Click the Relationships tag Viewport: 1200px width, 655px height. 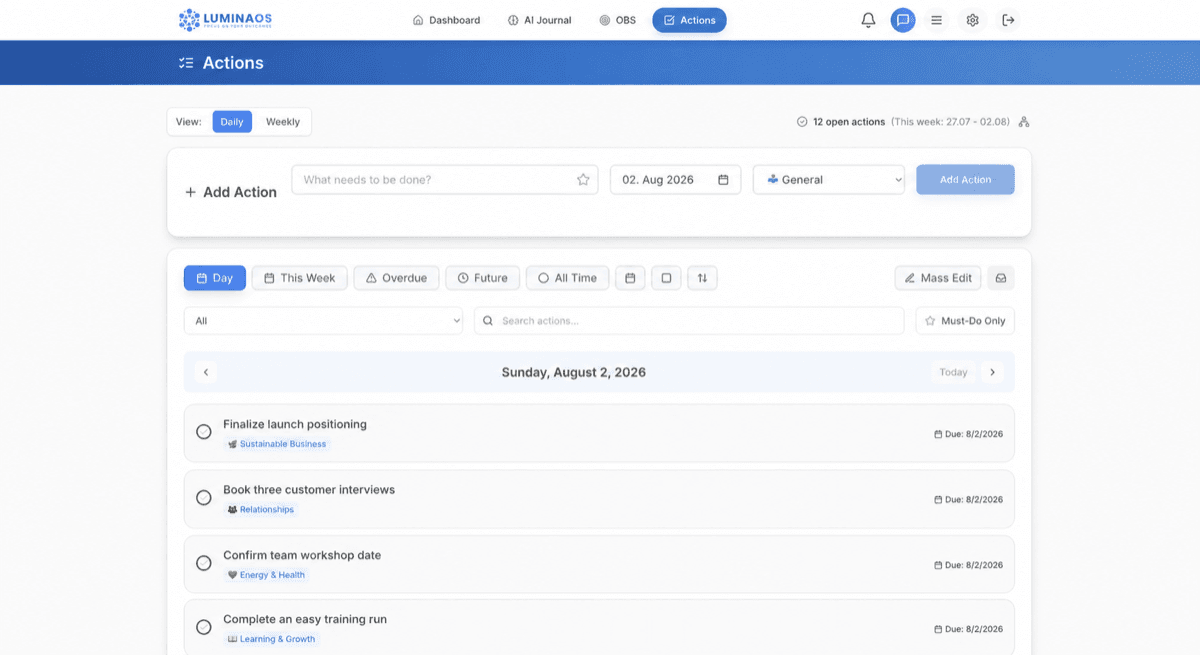point(261,509)
